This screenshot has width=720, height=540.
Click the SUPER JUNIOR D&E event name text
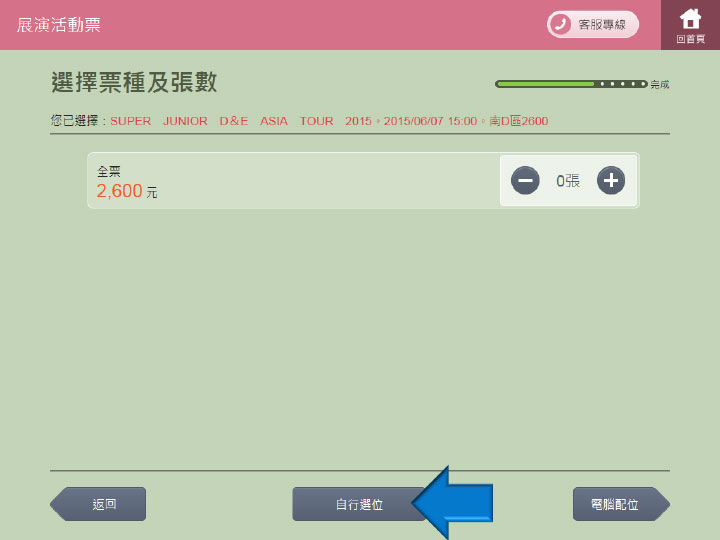click(240, 121)
